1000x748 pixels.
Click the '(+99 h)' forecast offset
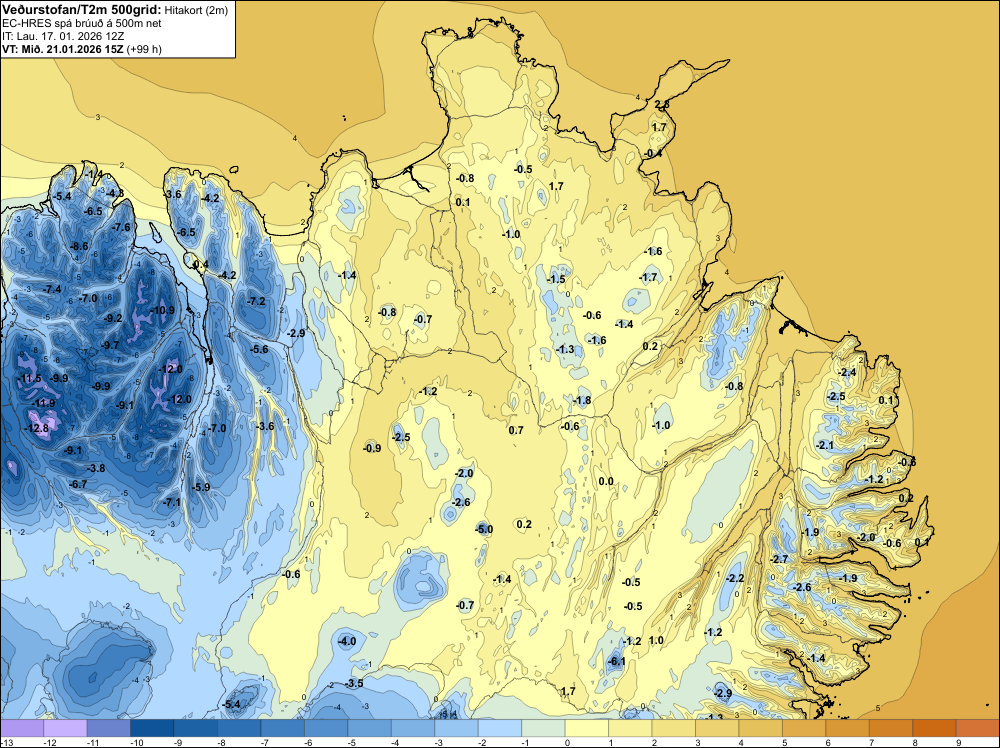(x=143, y=49)
